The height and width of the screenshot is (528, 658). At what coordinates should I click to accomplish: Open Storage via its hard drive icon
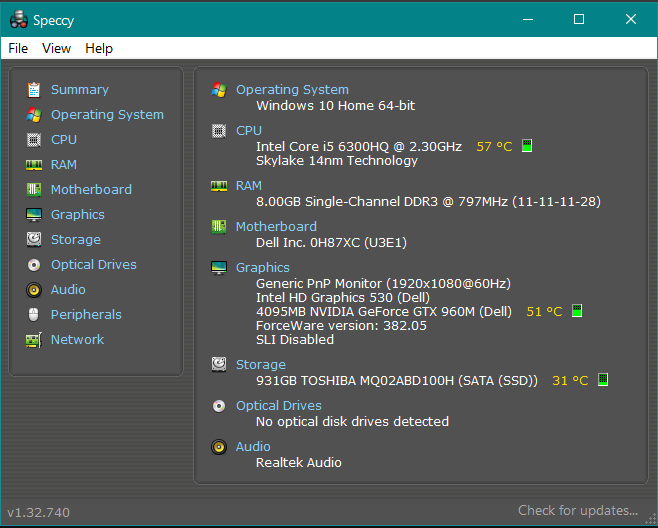pyautogui.click(x=34, y=240)
